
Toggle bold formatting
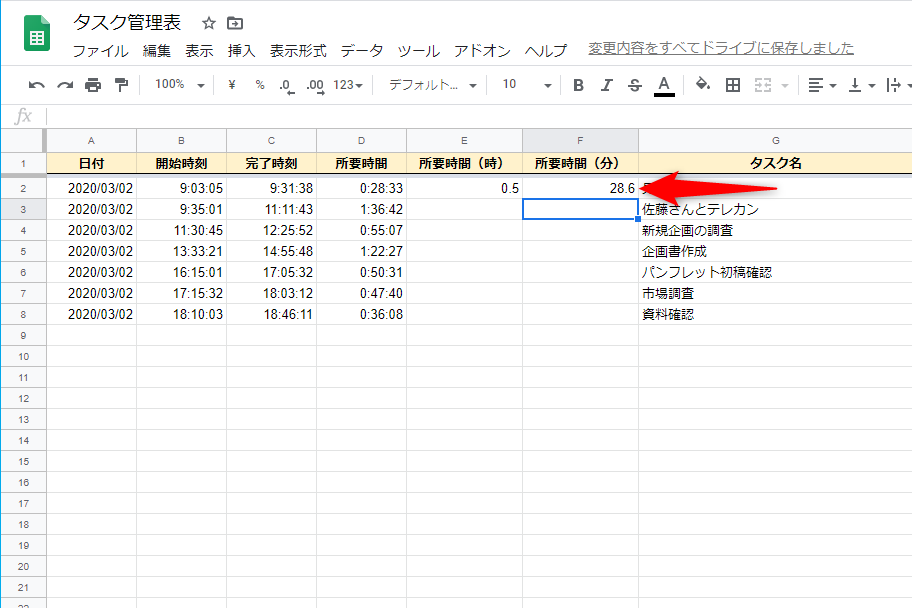pyautogui.click(x=577, y=85)
